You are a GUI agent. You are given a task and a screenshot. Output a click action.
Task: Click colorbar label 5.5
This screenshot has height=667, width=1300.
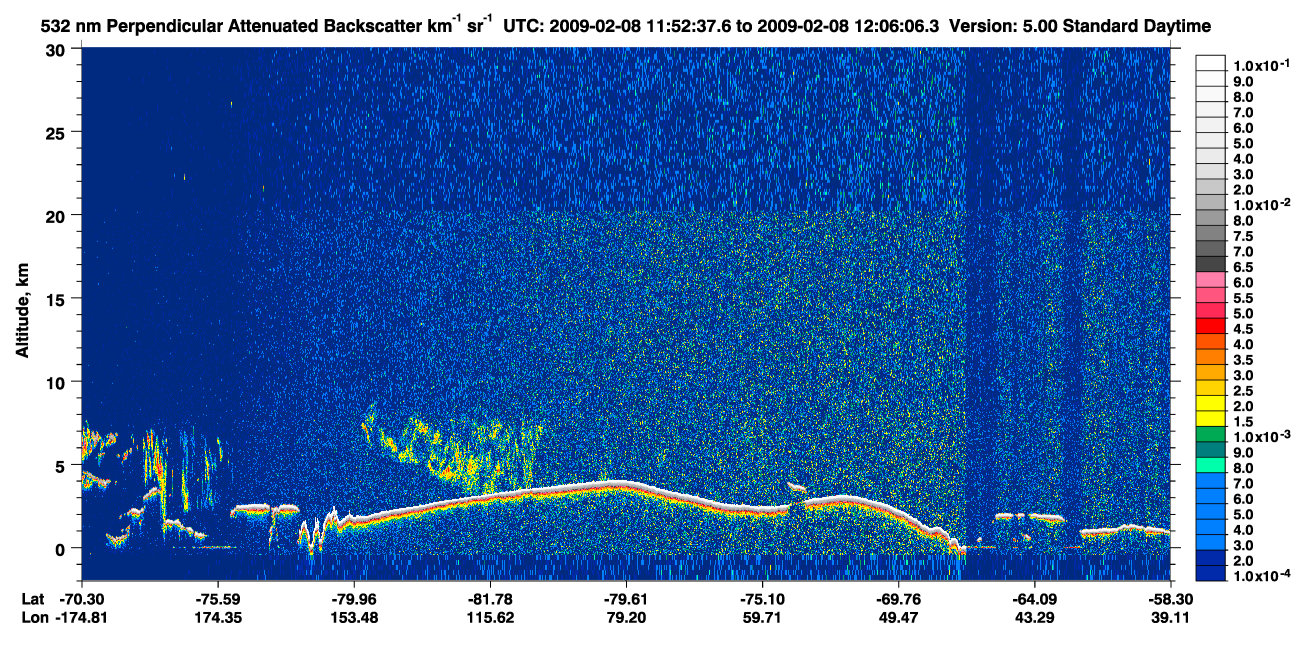1244,299
